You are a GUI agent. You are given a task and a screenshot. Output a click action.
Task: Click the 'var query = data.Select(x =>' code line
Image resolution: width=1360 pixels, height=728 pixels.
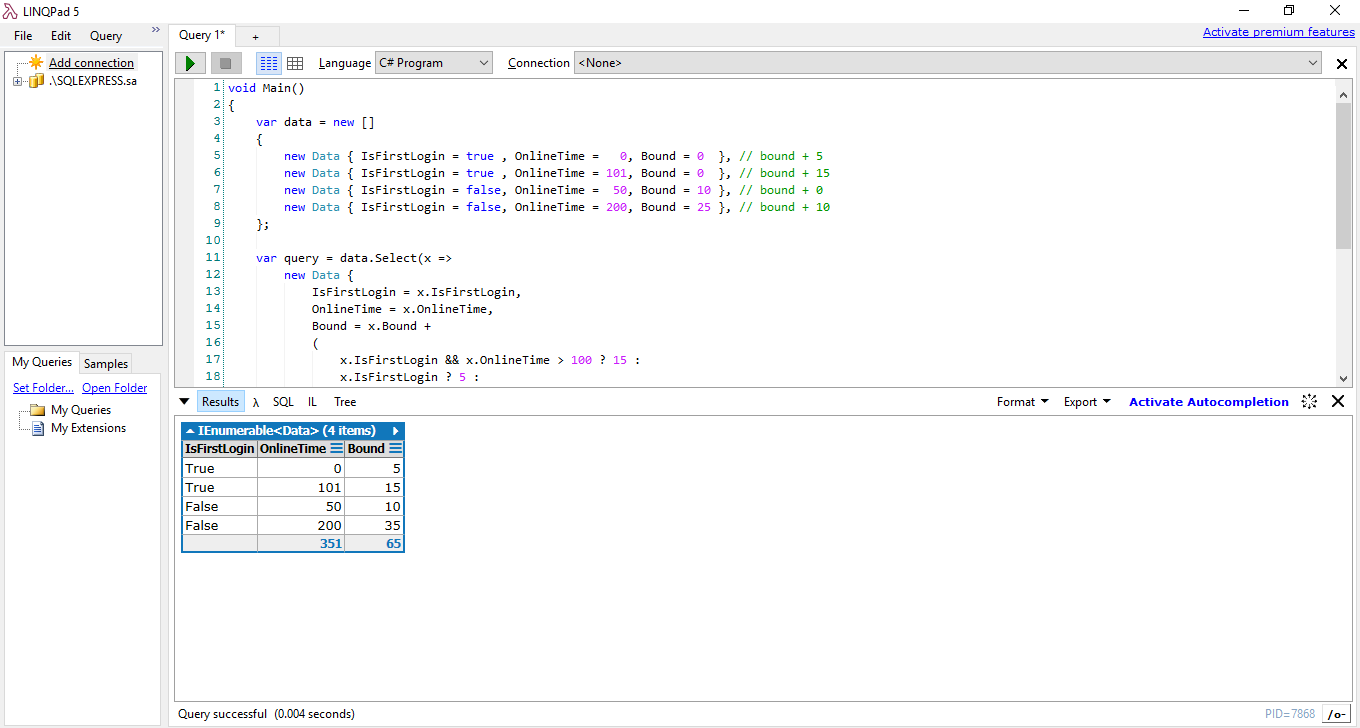tap(354, 258)
